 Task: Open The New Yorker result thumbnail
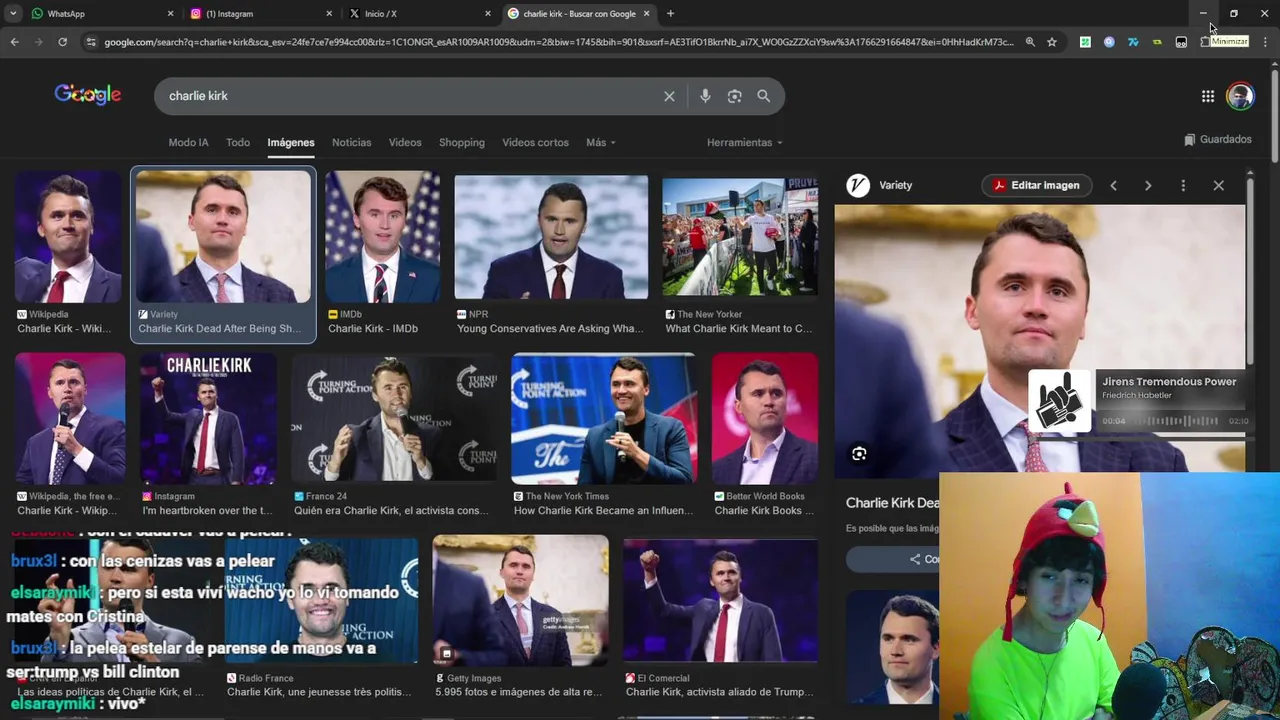740,237
